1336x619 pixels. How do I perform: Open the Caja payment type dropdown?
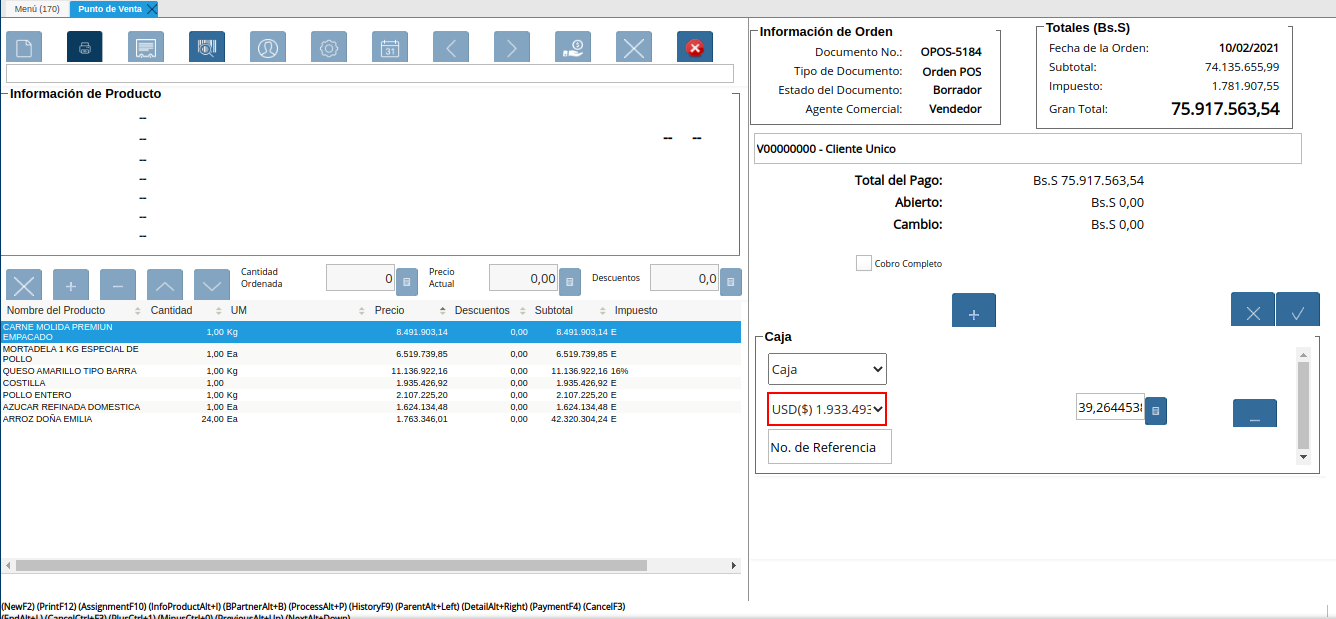tap(828, 369)
